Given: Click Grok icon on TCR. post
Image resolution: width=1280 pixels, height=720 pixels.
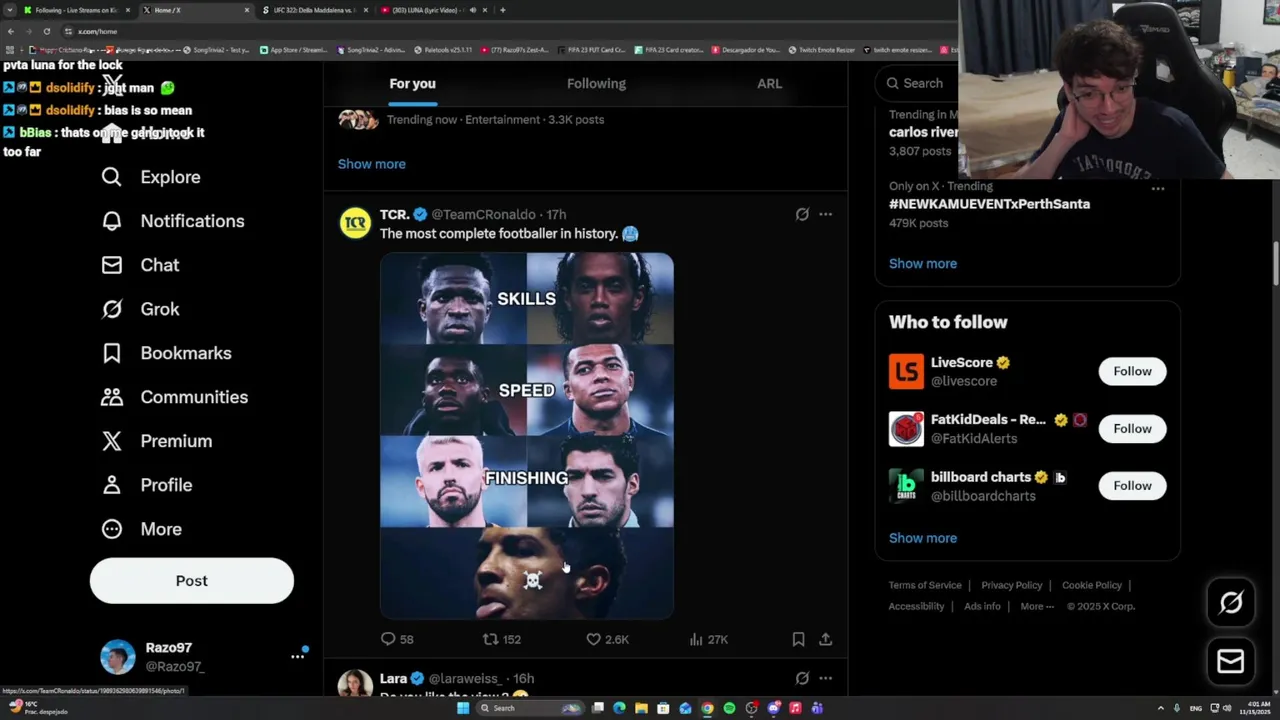Looking at the screenshot, I should click(802, 214).
